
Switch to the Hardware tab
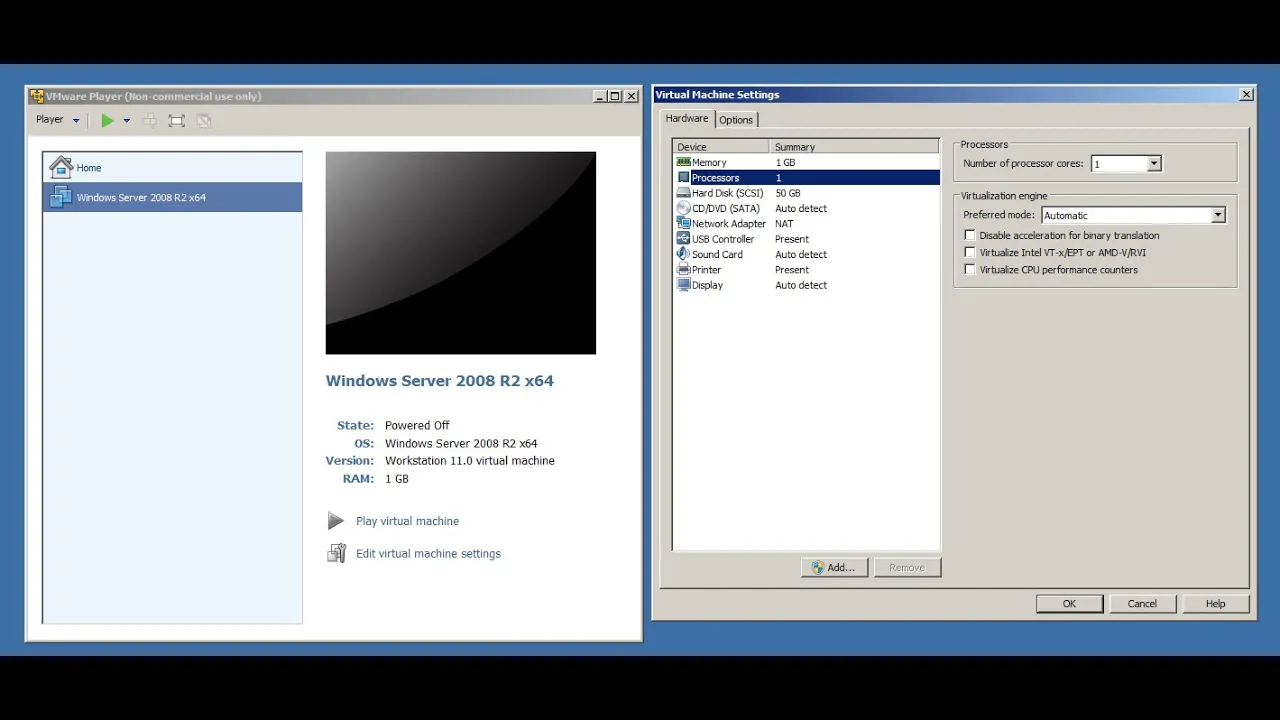[x=687, y=118]
